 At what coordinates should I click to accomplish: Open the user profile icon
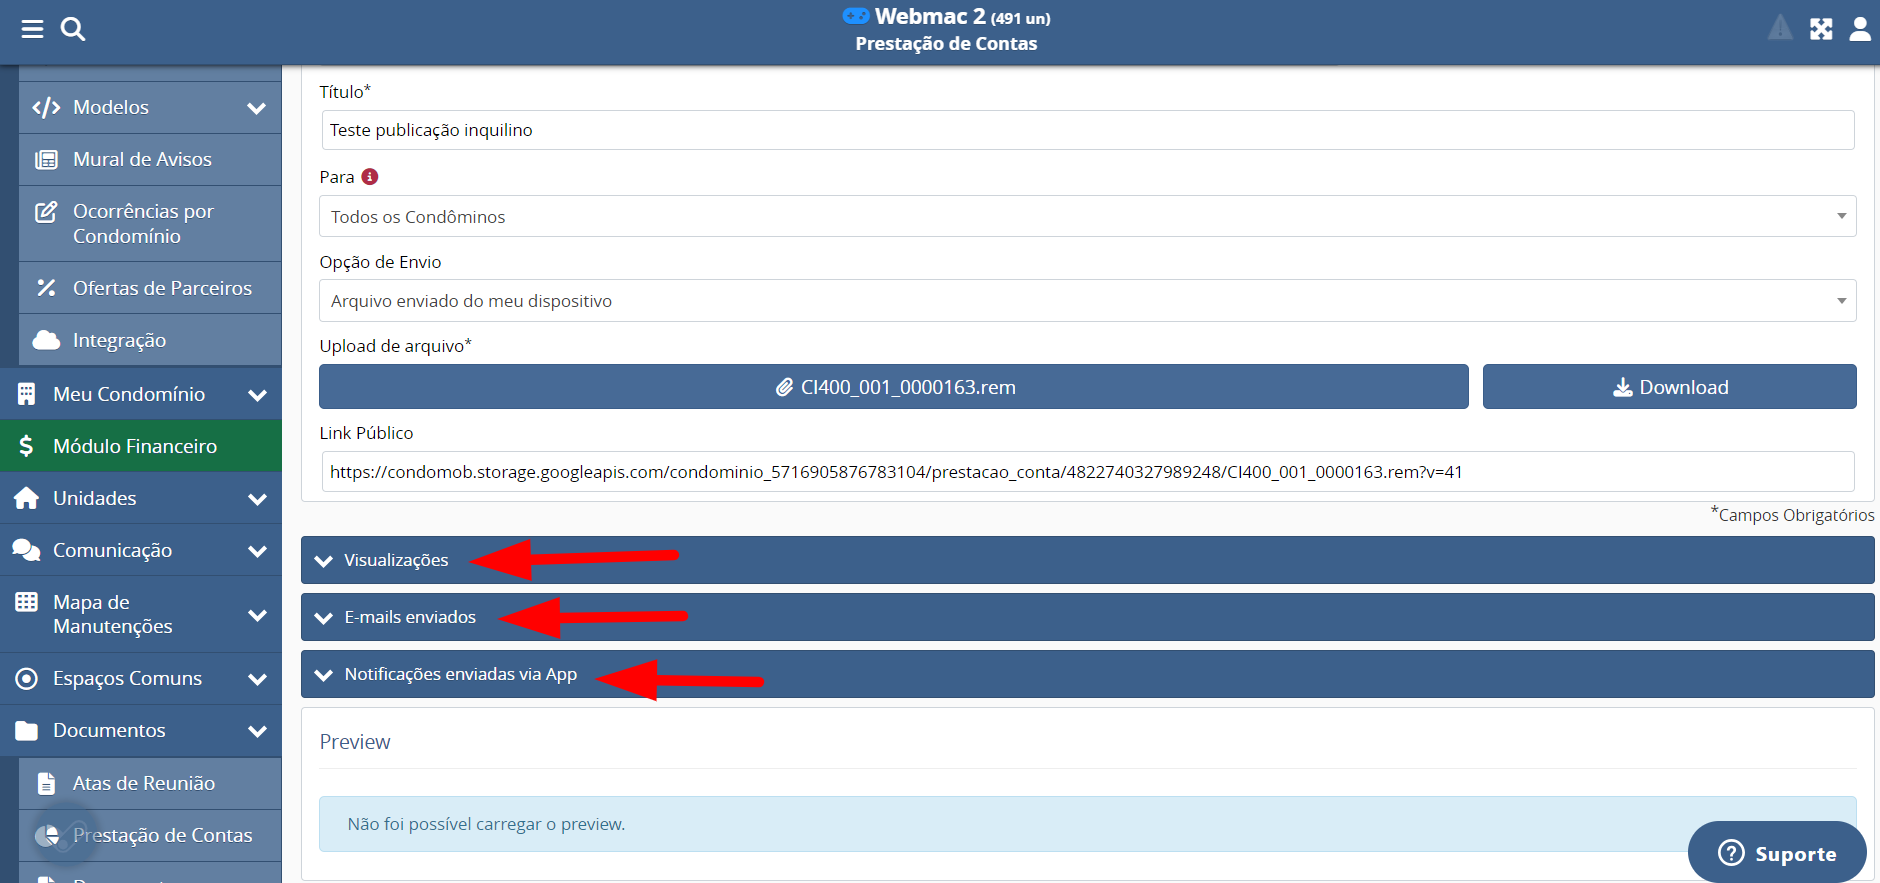point(1860,29)
